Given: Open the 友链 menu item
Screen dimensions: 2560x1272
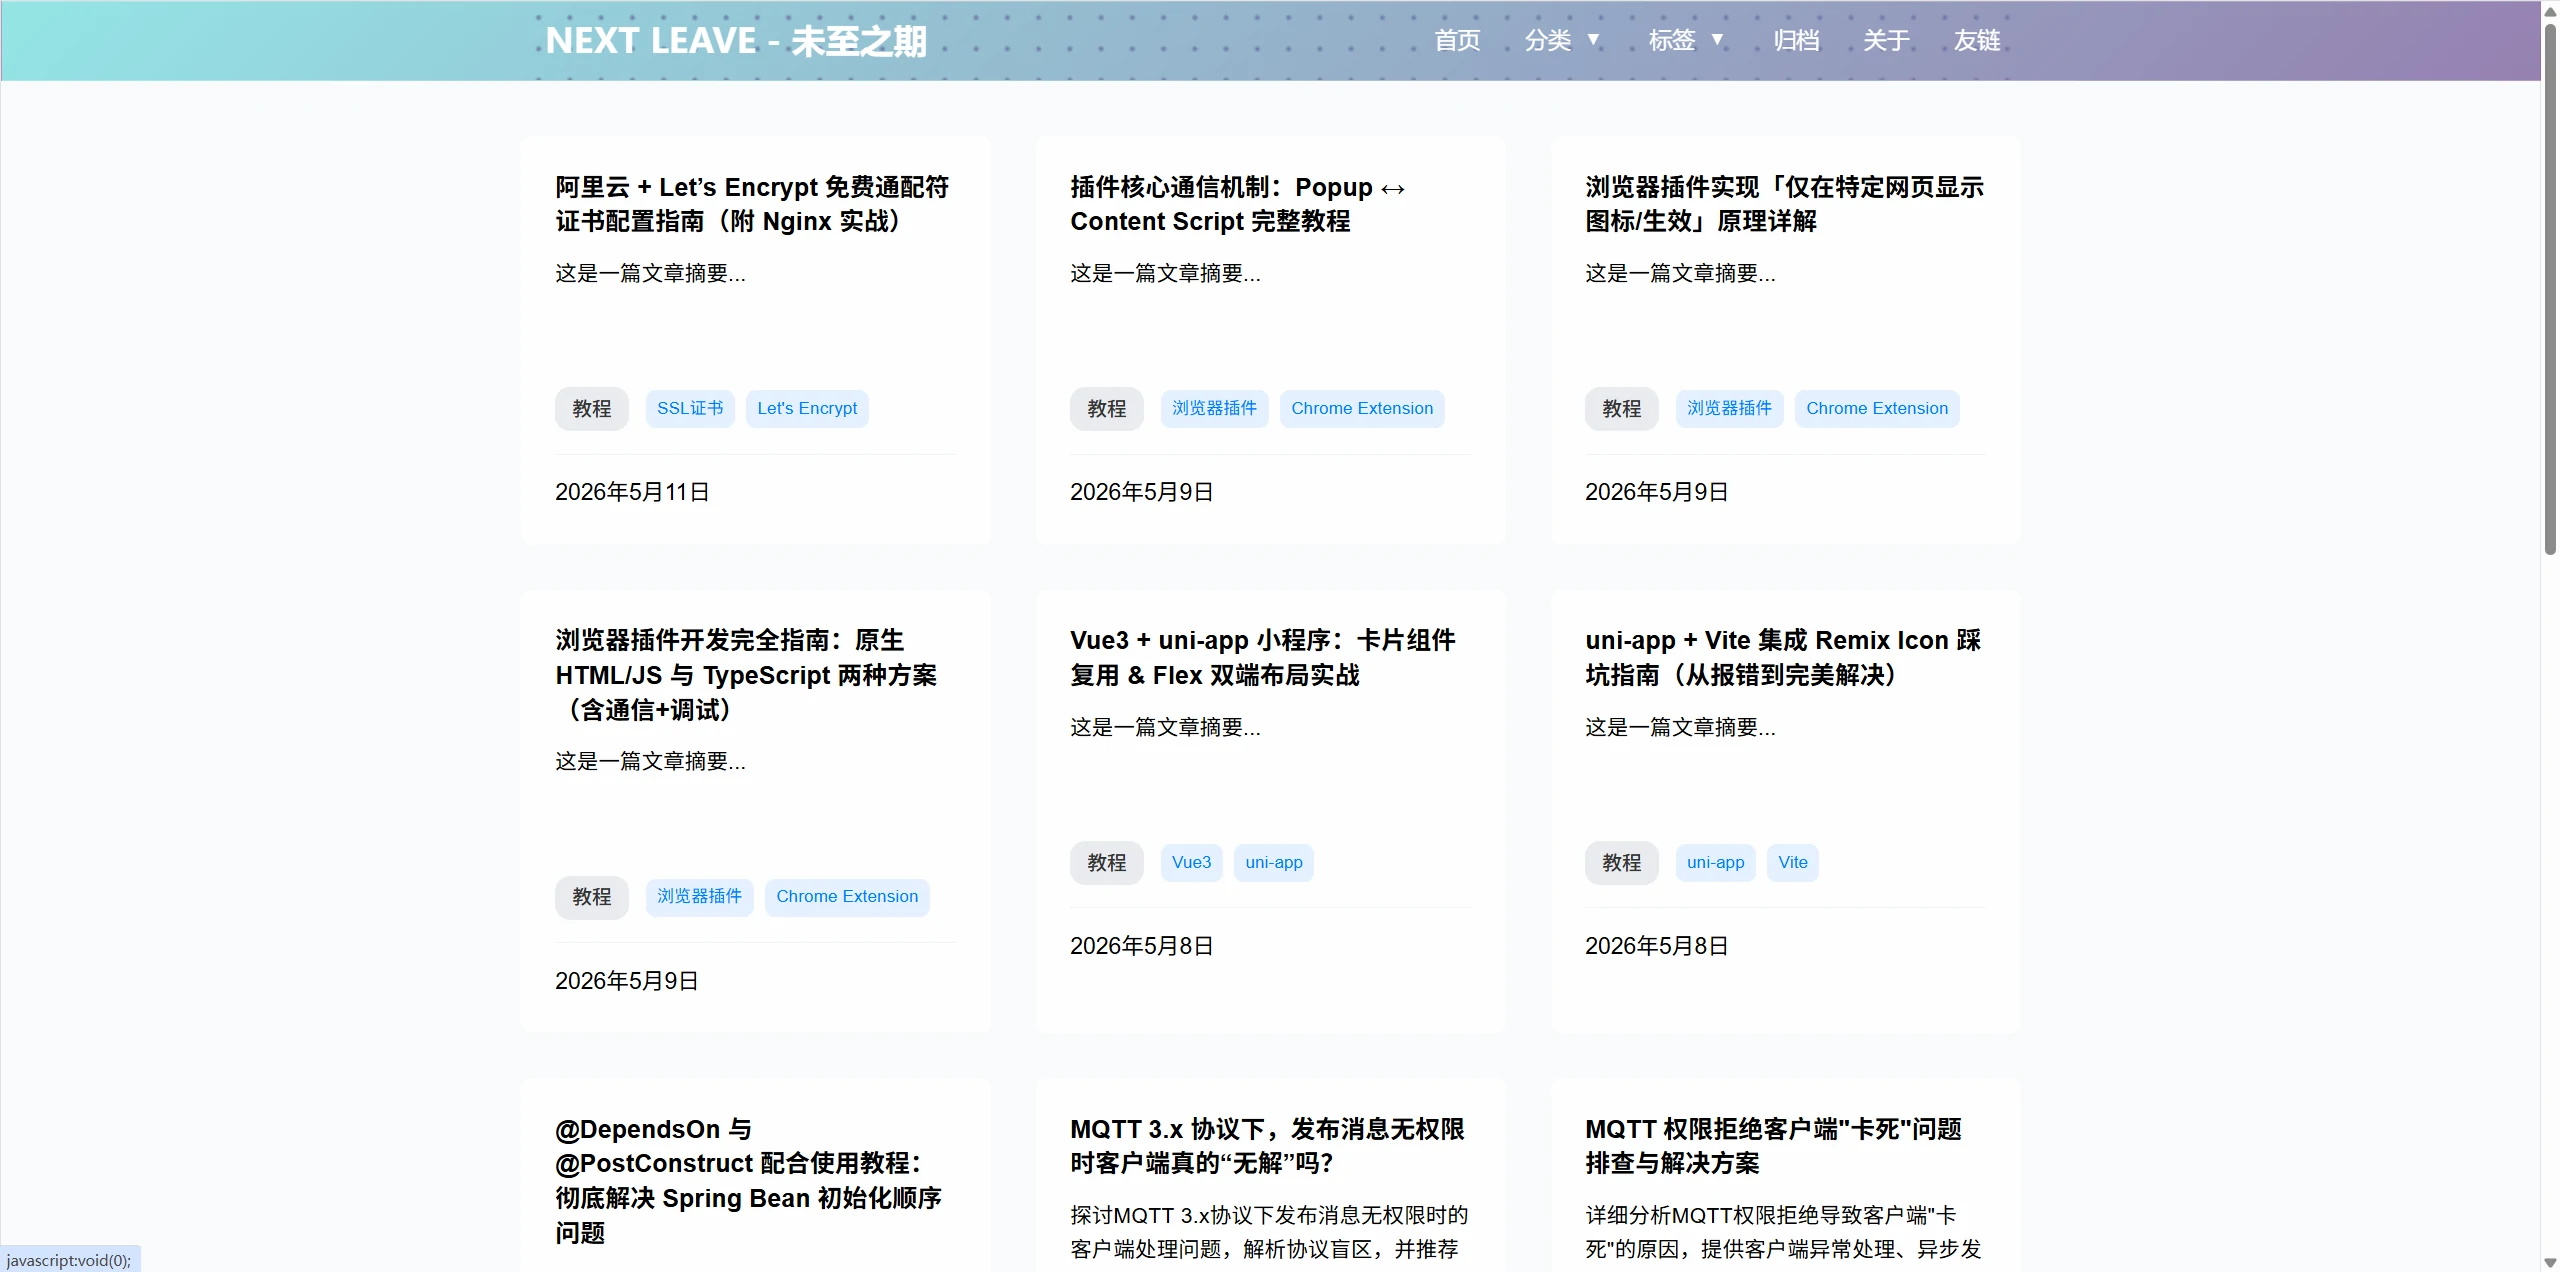Looking at the screenshot, I should (x=1977, y=40).
